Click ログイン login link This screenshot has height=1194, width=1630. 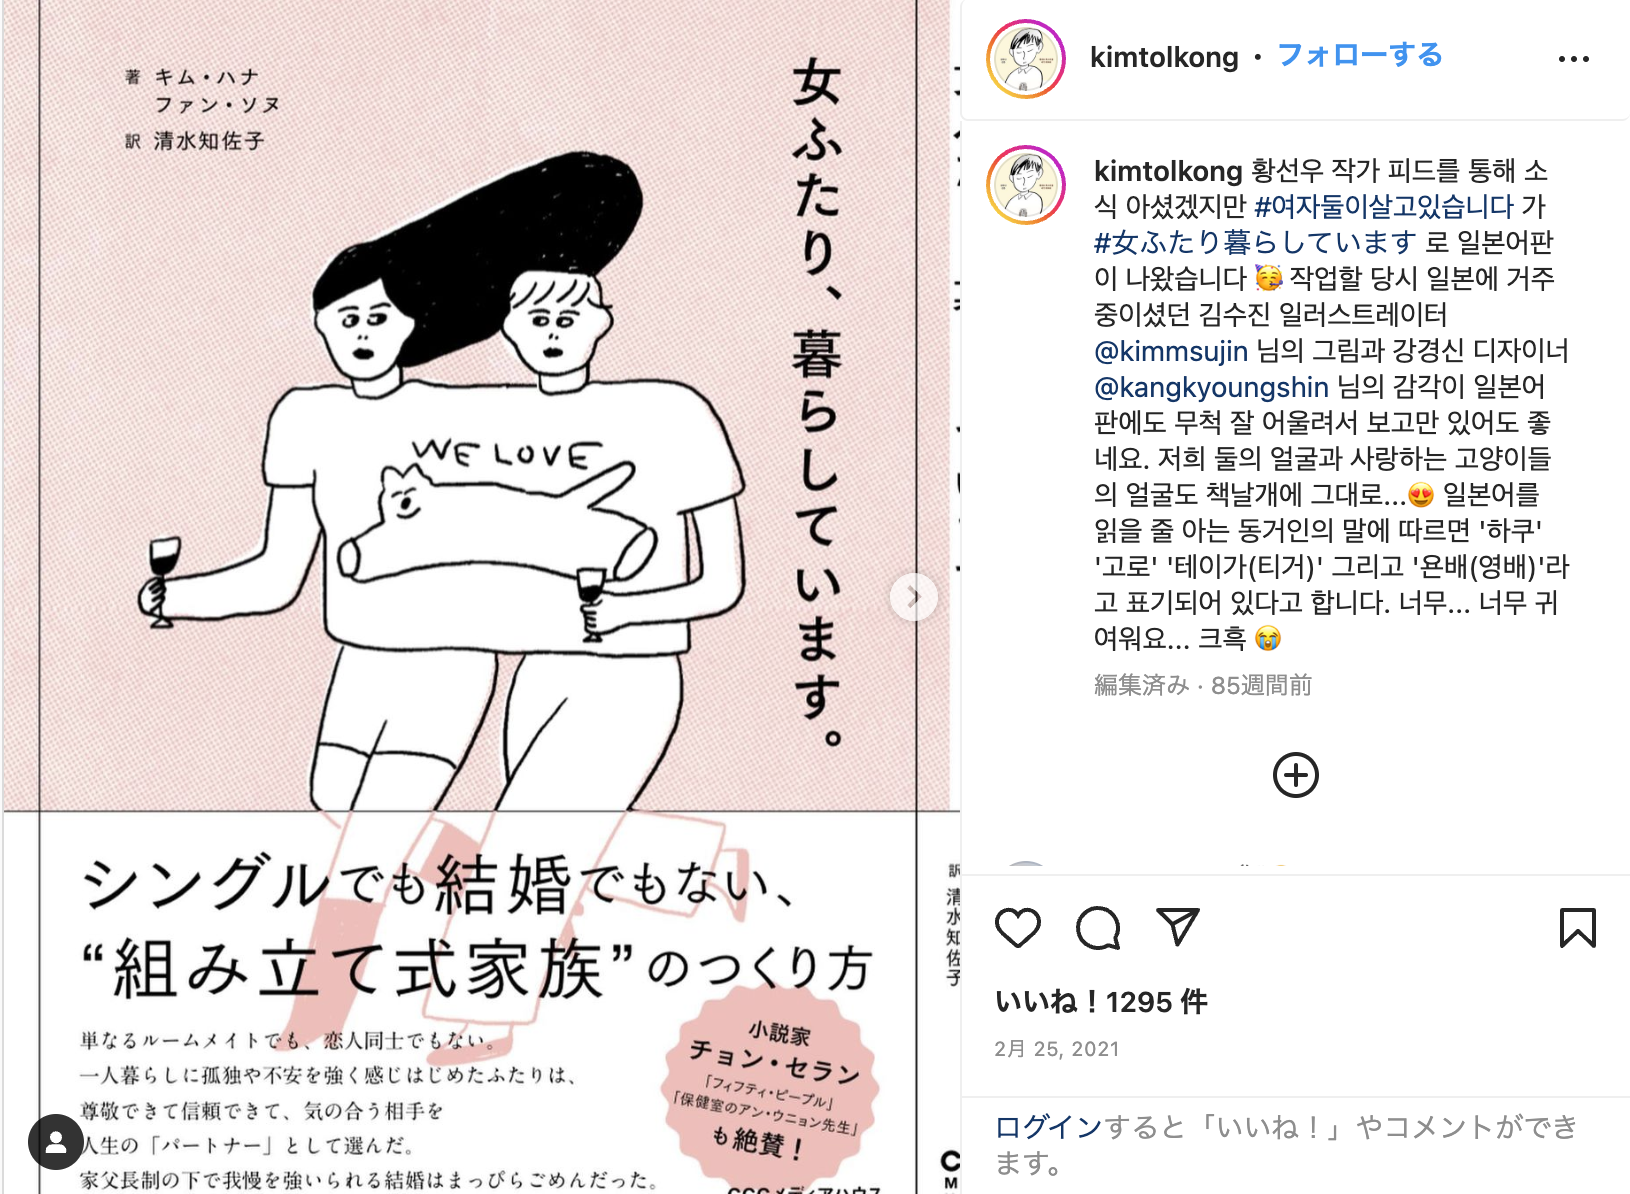point(1048,1127)
